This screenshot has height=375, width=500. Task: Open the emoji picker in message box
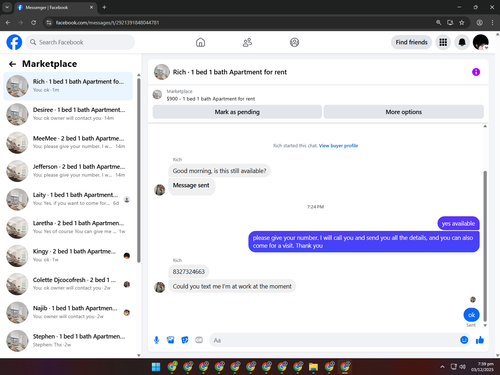[464, 340]
